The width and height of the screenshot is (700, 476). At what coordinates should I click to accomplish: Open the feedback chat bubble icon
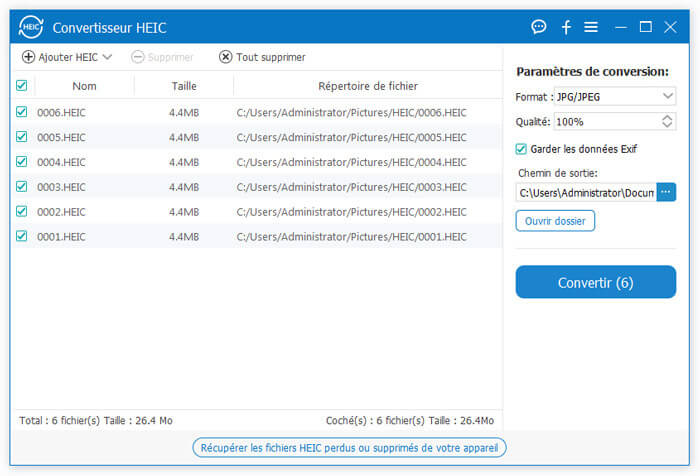539,27
